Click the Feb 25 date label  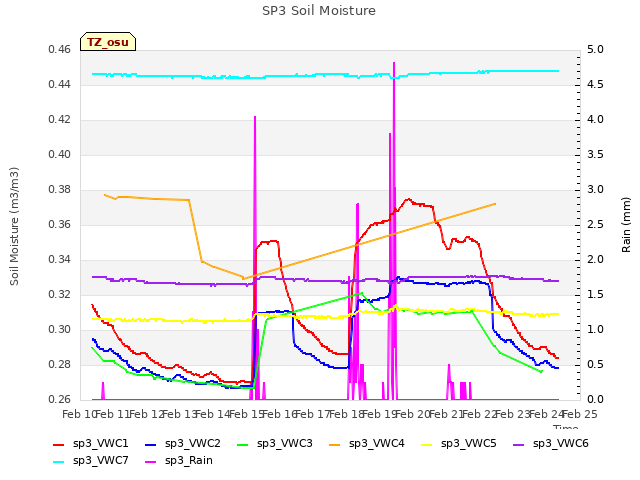click(580, 415)
